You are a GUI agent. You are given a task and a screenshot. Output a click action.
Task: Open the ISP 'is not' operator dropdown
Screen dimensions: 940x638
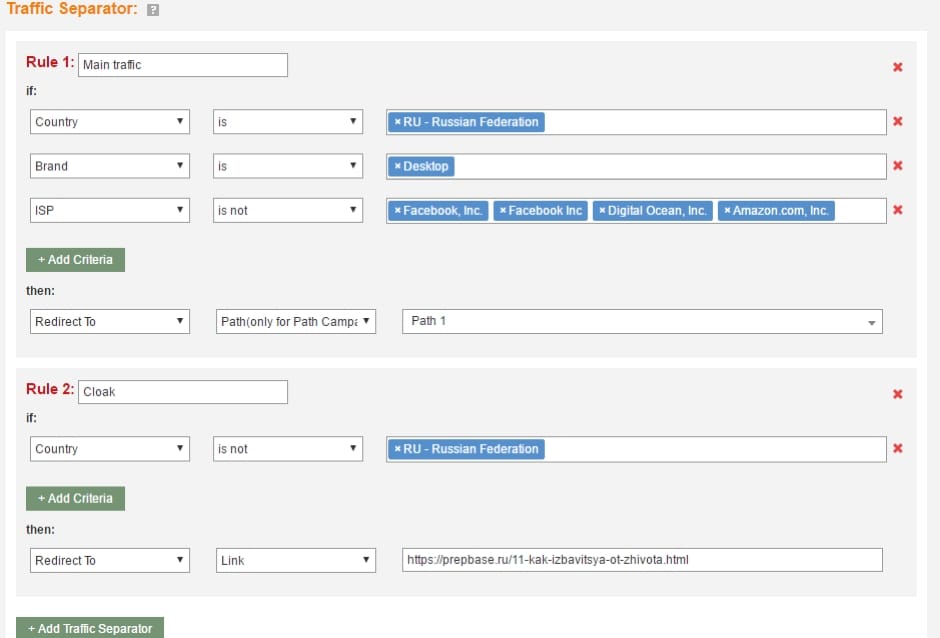tap(288, 210)
